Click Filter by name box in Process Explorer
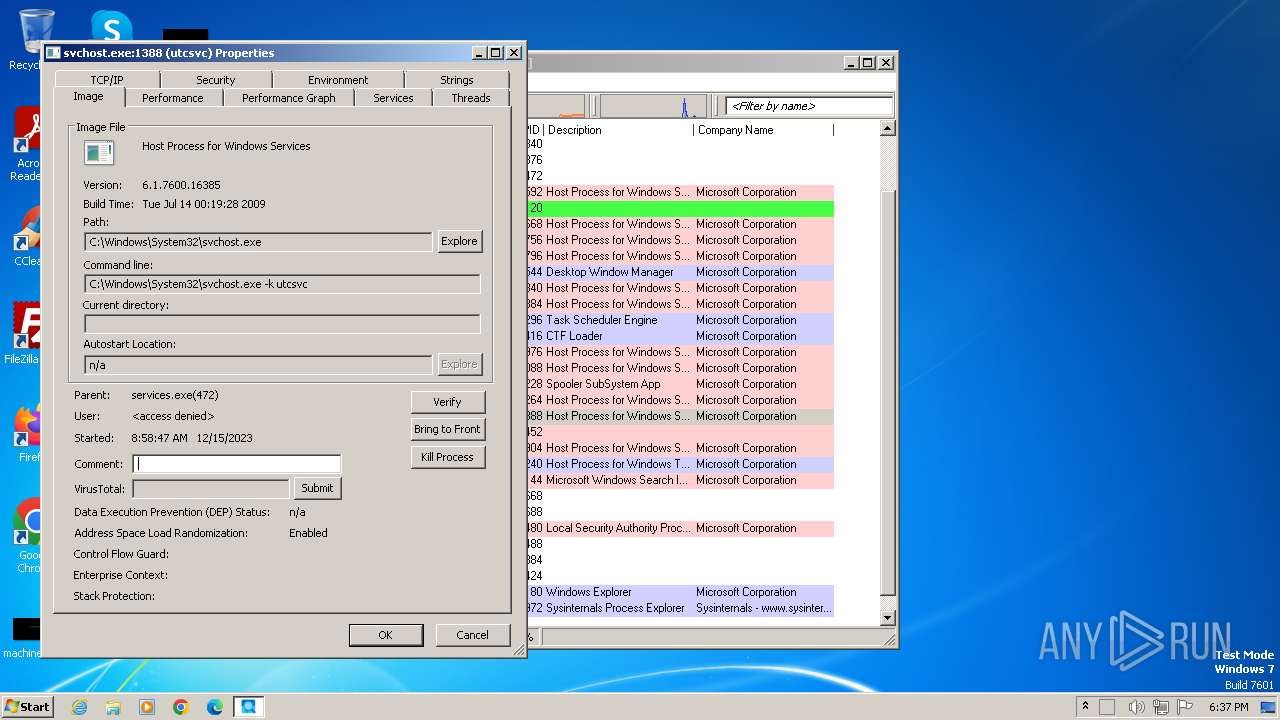This screenshot has width=1280, height=720. pyautogui.click(x=809, y=106)
